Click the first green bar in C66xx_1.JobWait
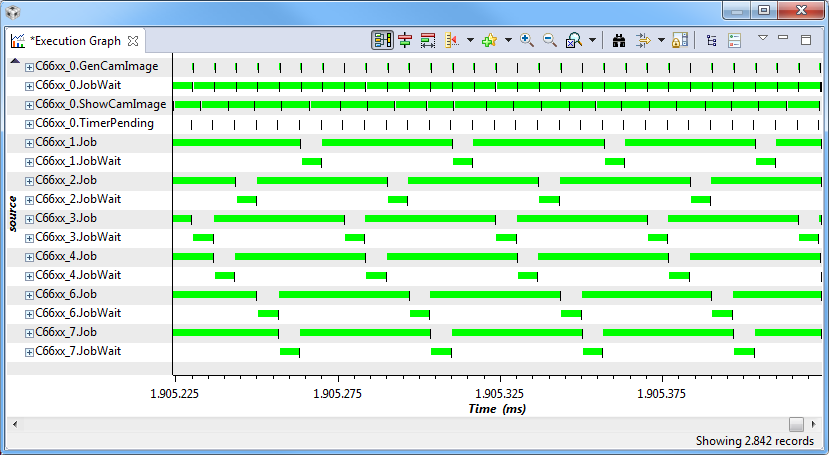 (x=311, y=162)
